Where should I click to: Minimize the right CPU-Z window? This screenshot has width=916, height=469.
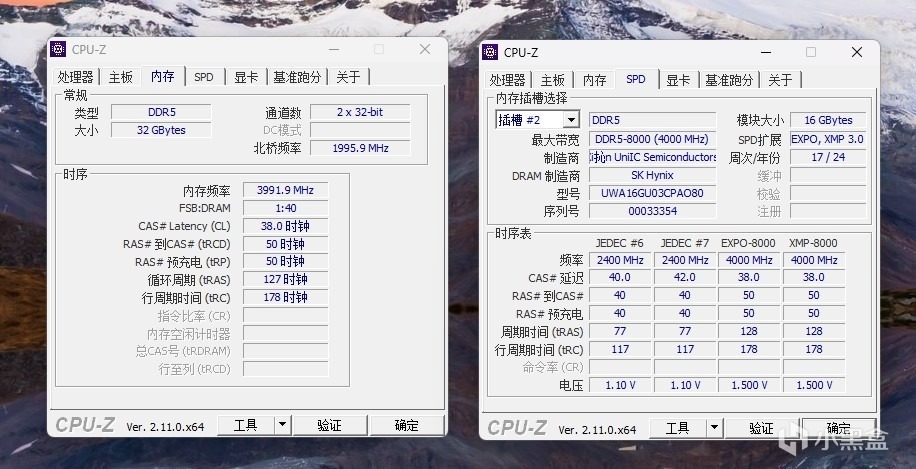[766, 52]
